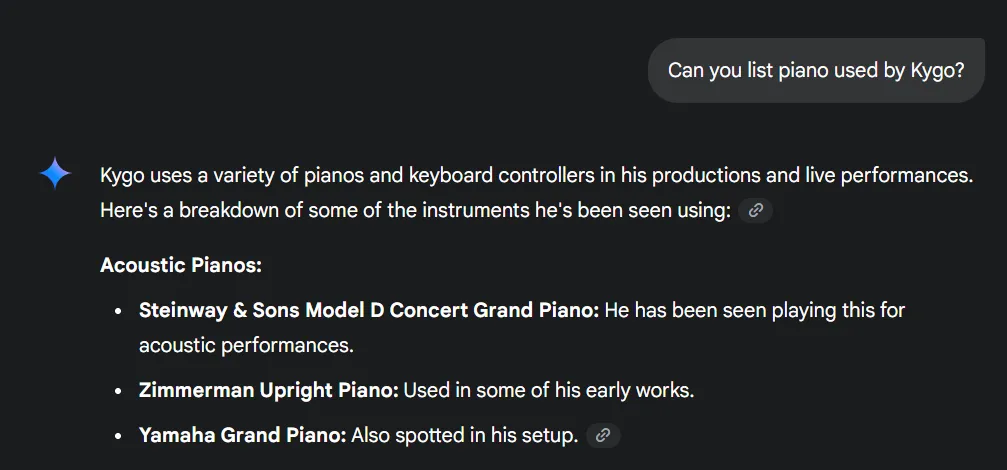Click "Steinway & Sons Model D Concert Grand Piano" text
This screenshot has width=1007, height=470.
(368, 310)
